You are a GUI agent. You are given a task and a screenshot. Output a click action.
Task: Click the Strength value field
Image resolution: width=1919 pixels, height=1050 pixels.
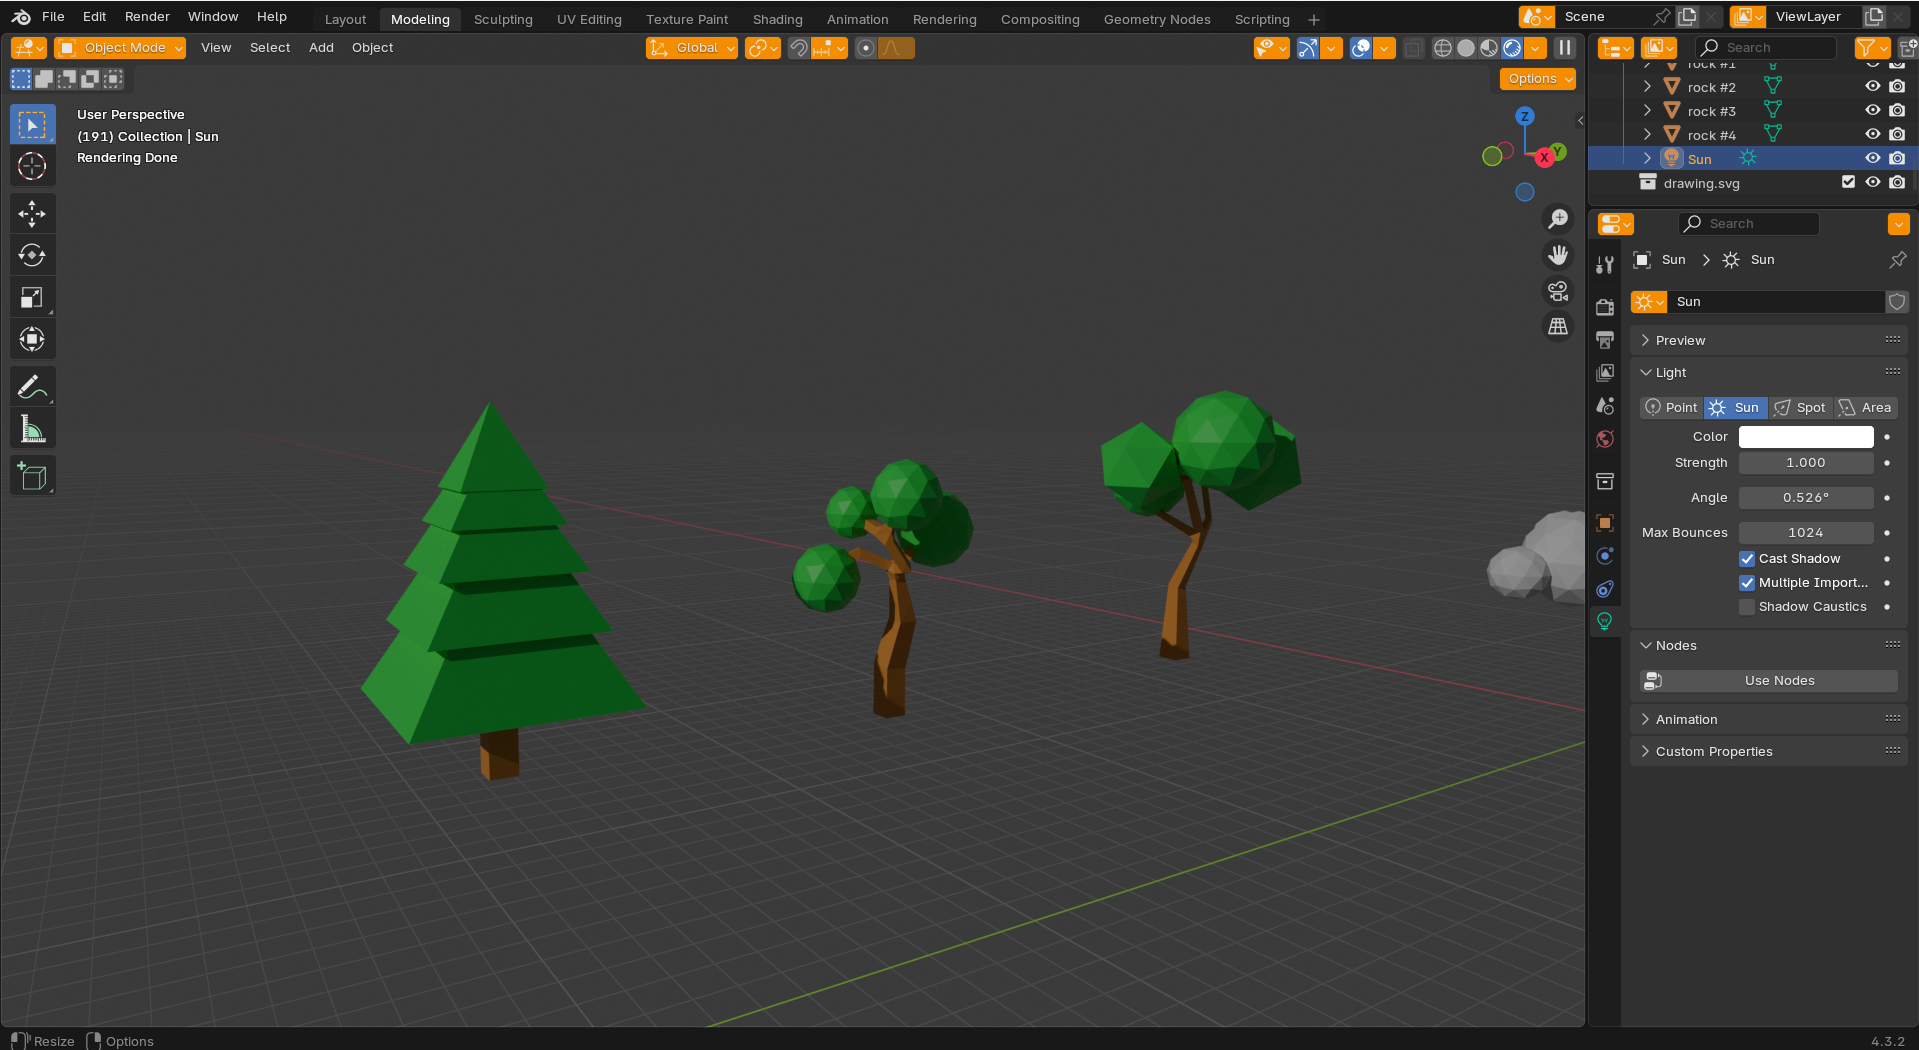1806,463
